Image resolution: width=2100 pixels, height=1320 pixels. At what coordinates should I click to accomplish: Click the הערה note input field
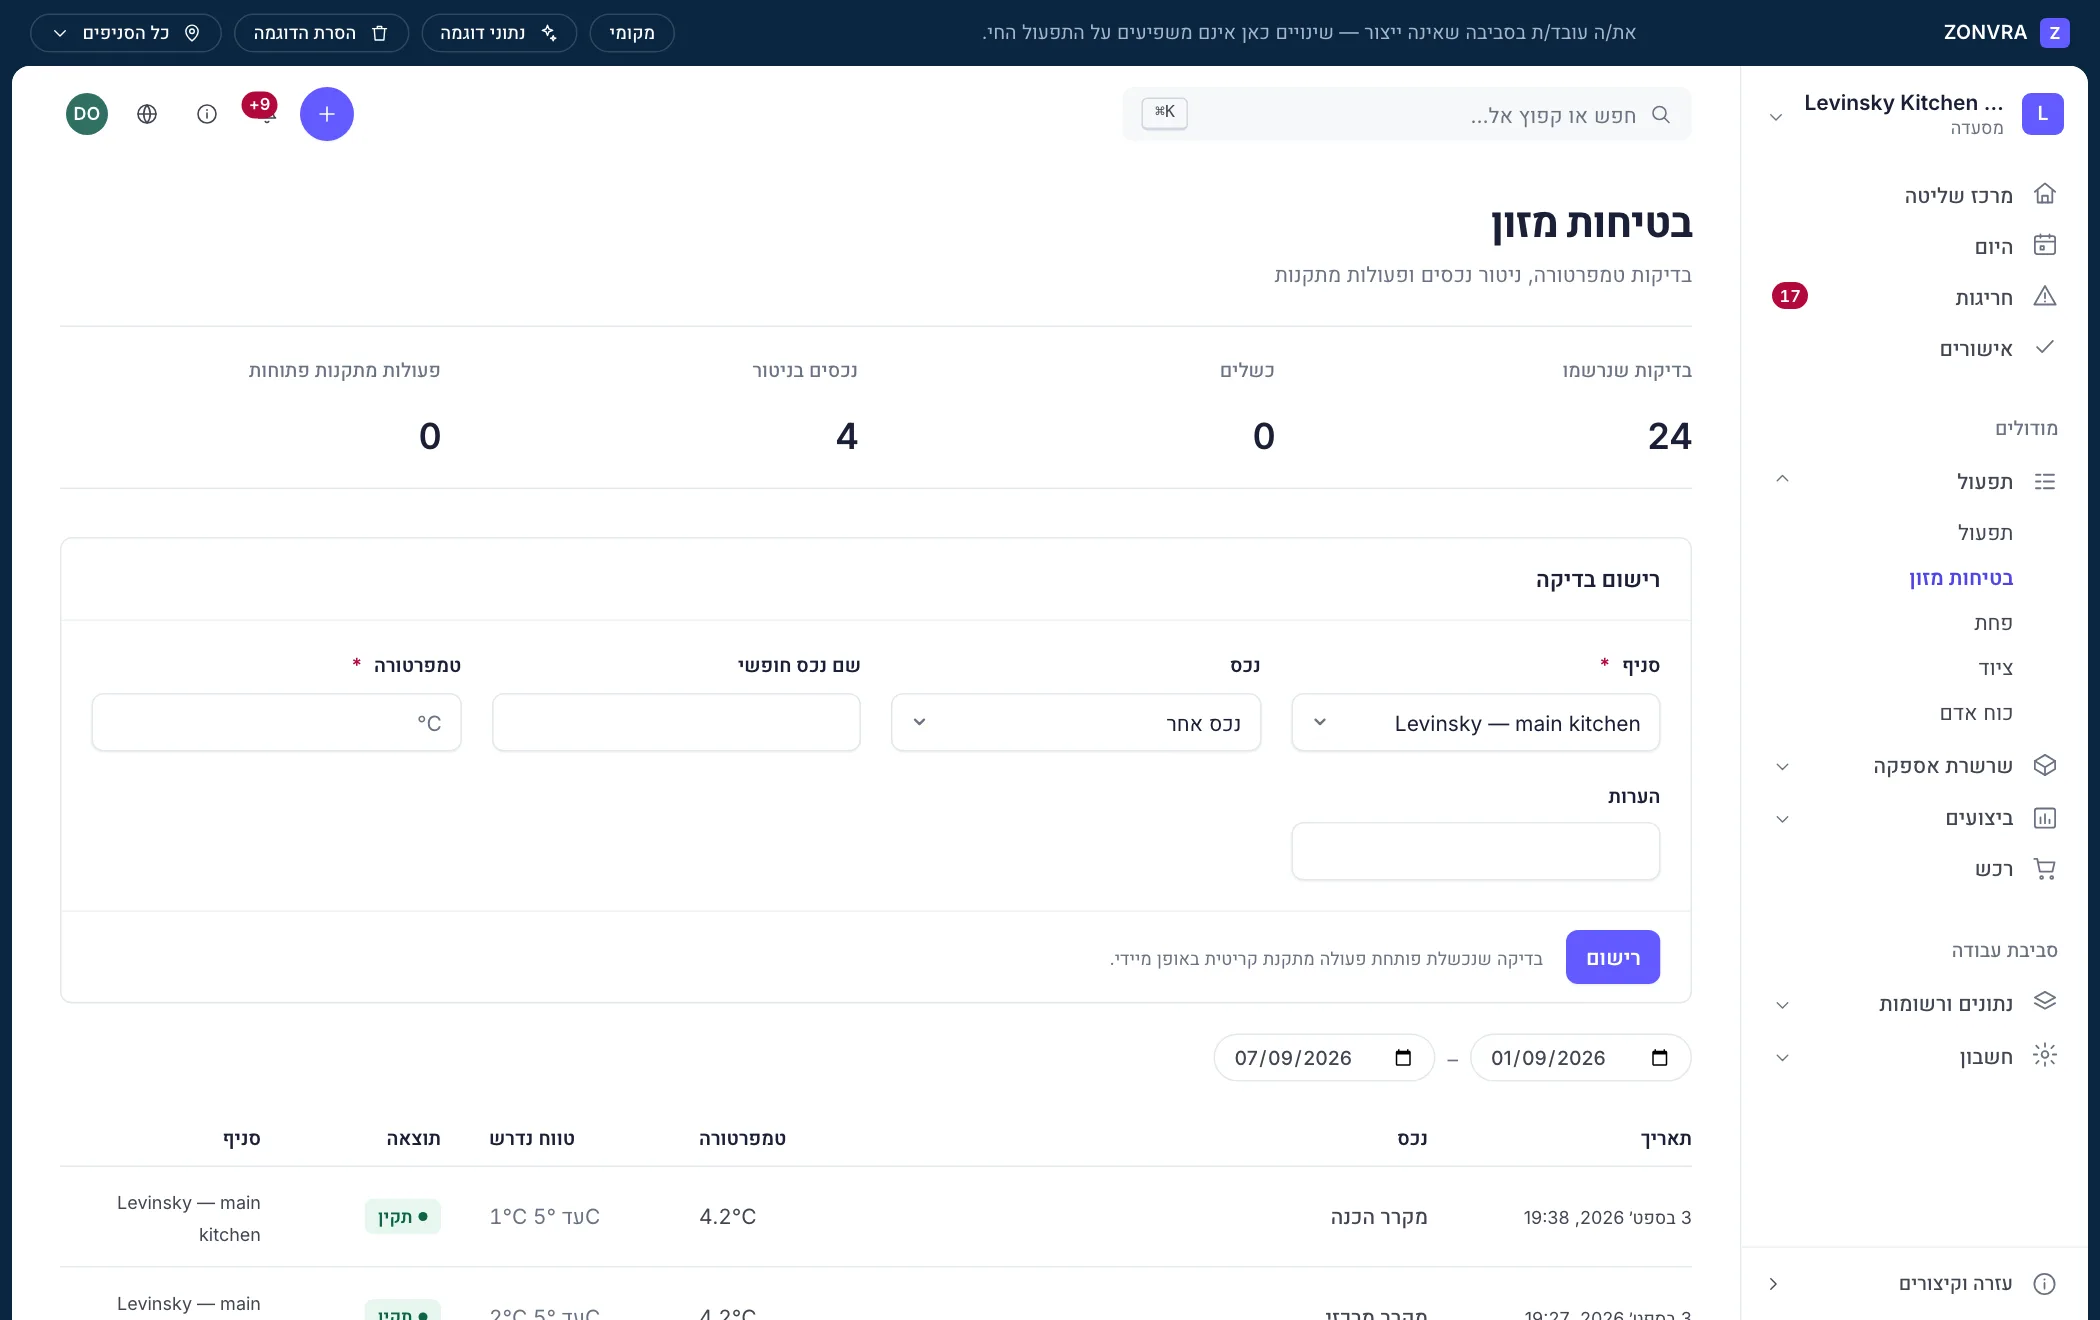1476,852
